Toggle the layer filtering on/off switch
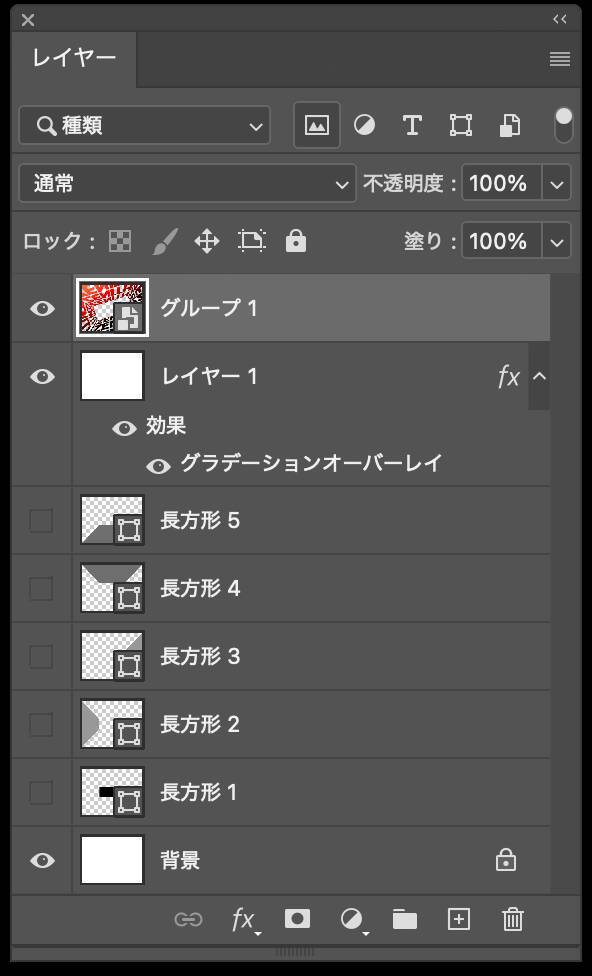The width and height of the screenshot is (592, 976). coord(563,125)
